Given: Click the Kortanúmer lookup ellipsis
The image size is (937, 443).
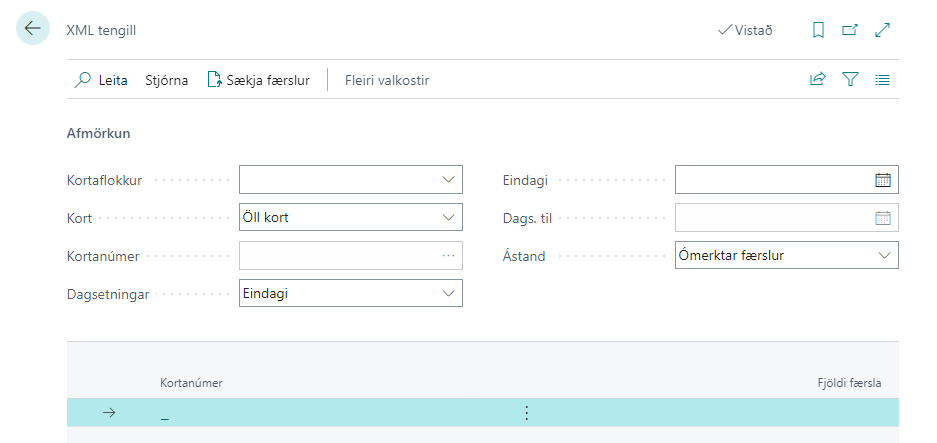Looking at the screenshot, I should coord(448,255).
